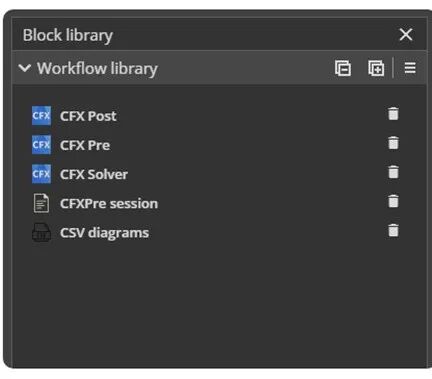
Task: Choose the CFXPre session entry label
Action: click(x=109, y=203)
